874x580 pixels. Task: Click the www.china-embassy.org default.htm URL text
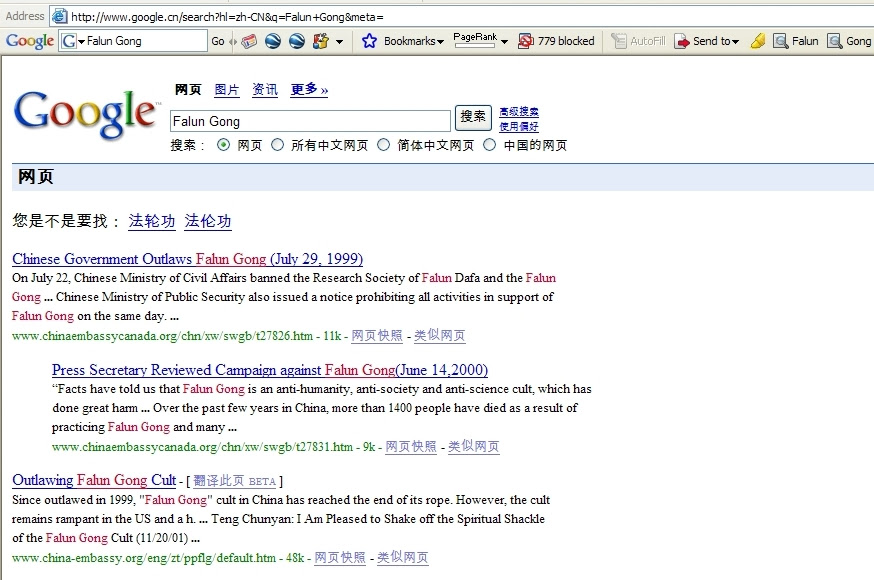(x=144, y=558)
